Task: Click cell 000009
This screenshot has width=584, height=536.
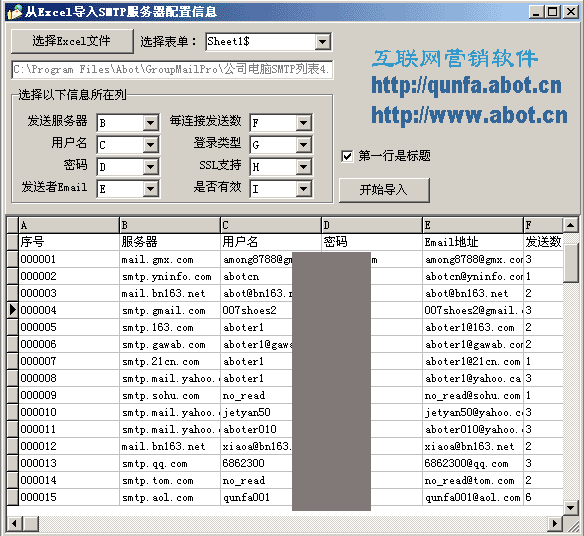Action: pos(69,395)
